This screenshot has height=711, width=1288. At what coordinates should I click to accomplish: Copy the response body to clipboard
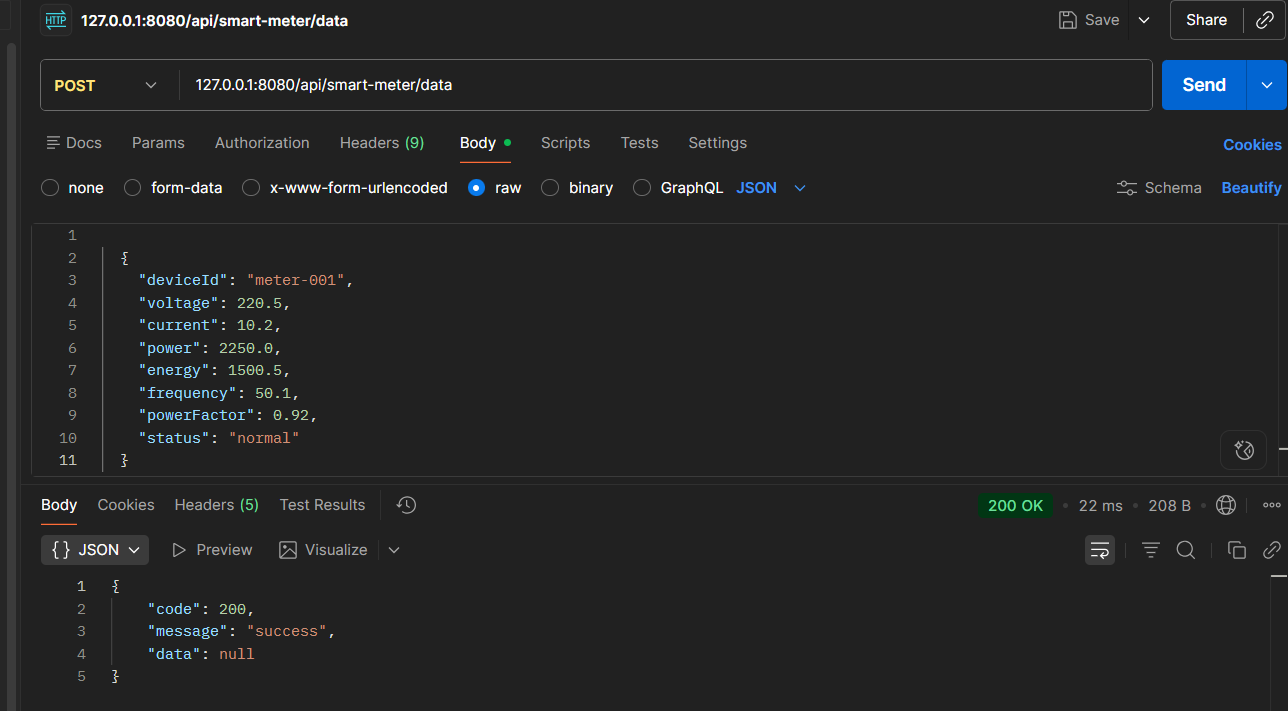point(1237,550)
